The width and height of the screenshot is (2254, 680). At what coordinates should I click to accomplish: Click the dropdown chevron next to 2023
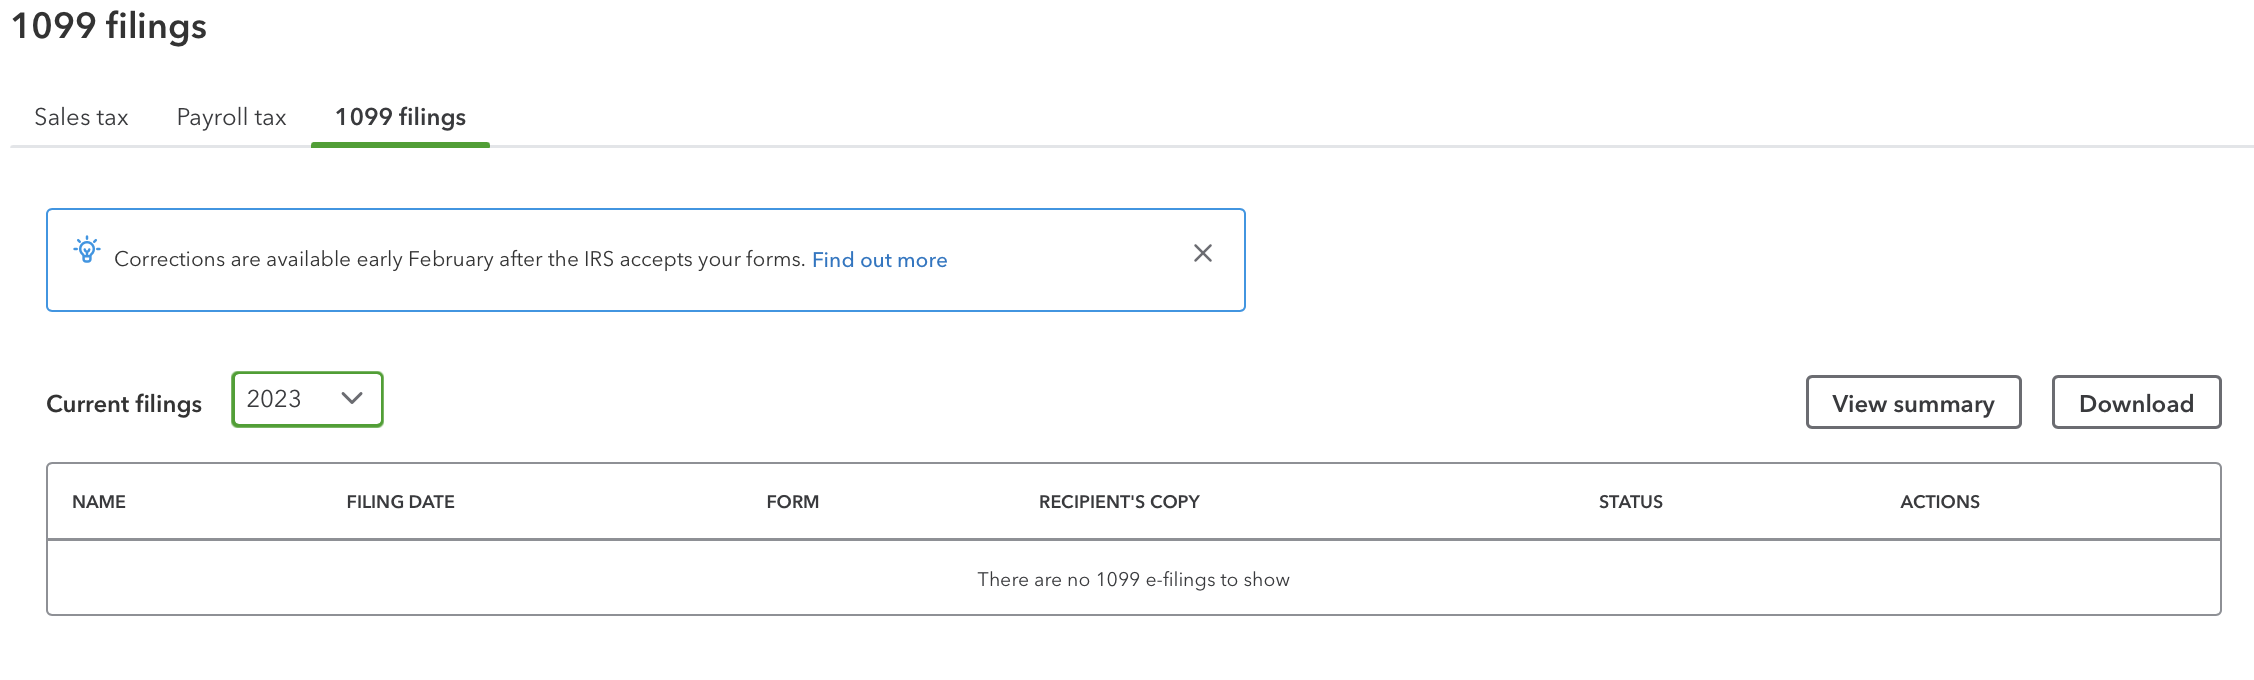point(352,398)
